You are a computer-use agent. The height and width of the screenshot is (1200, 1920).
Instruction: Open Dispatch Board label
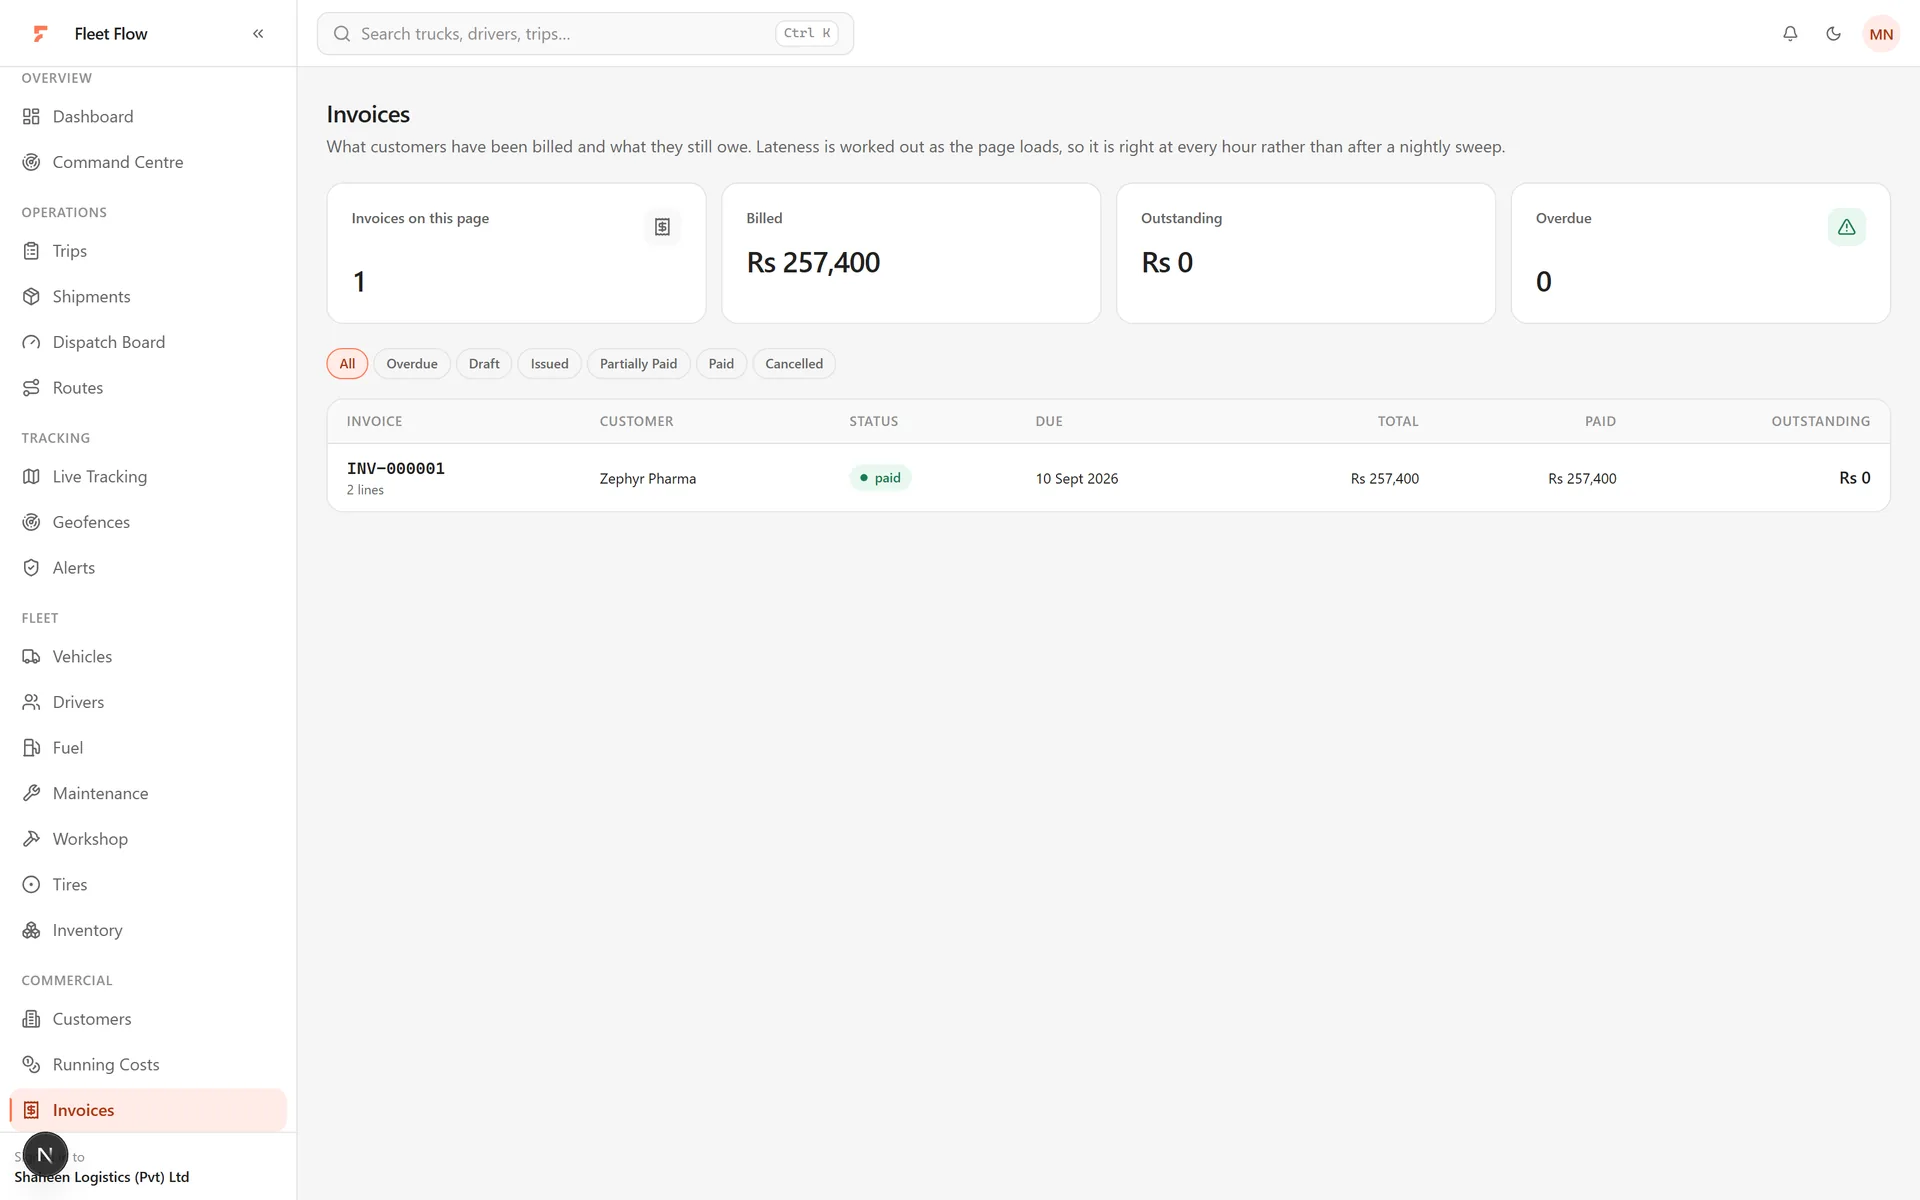(x=109, y=342)
